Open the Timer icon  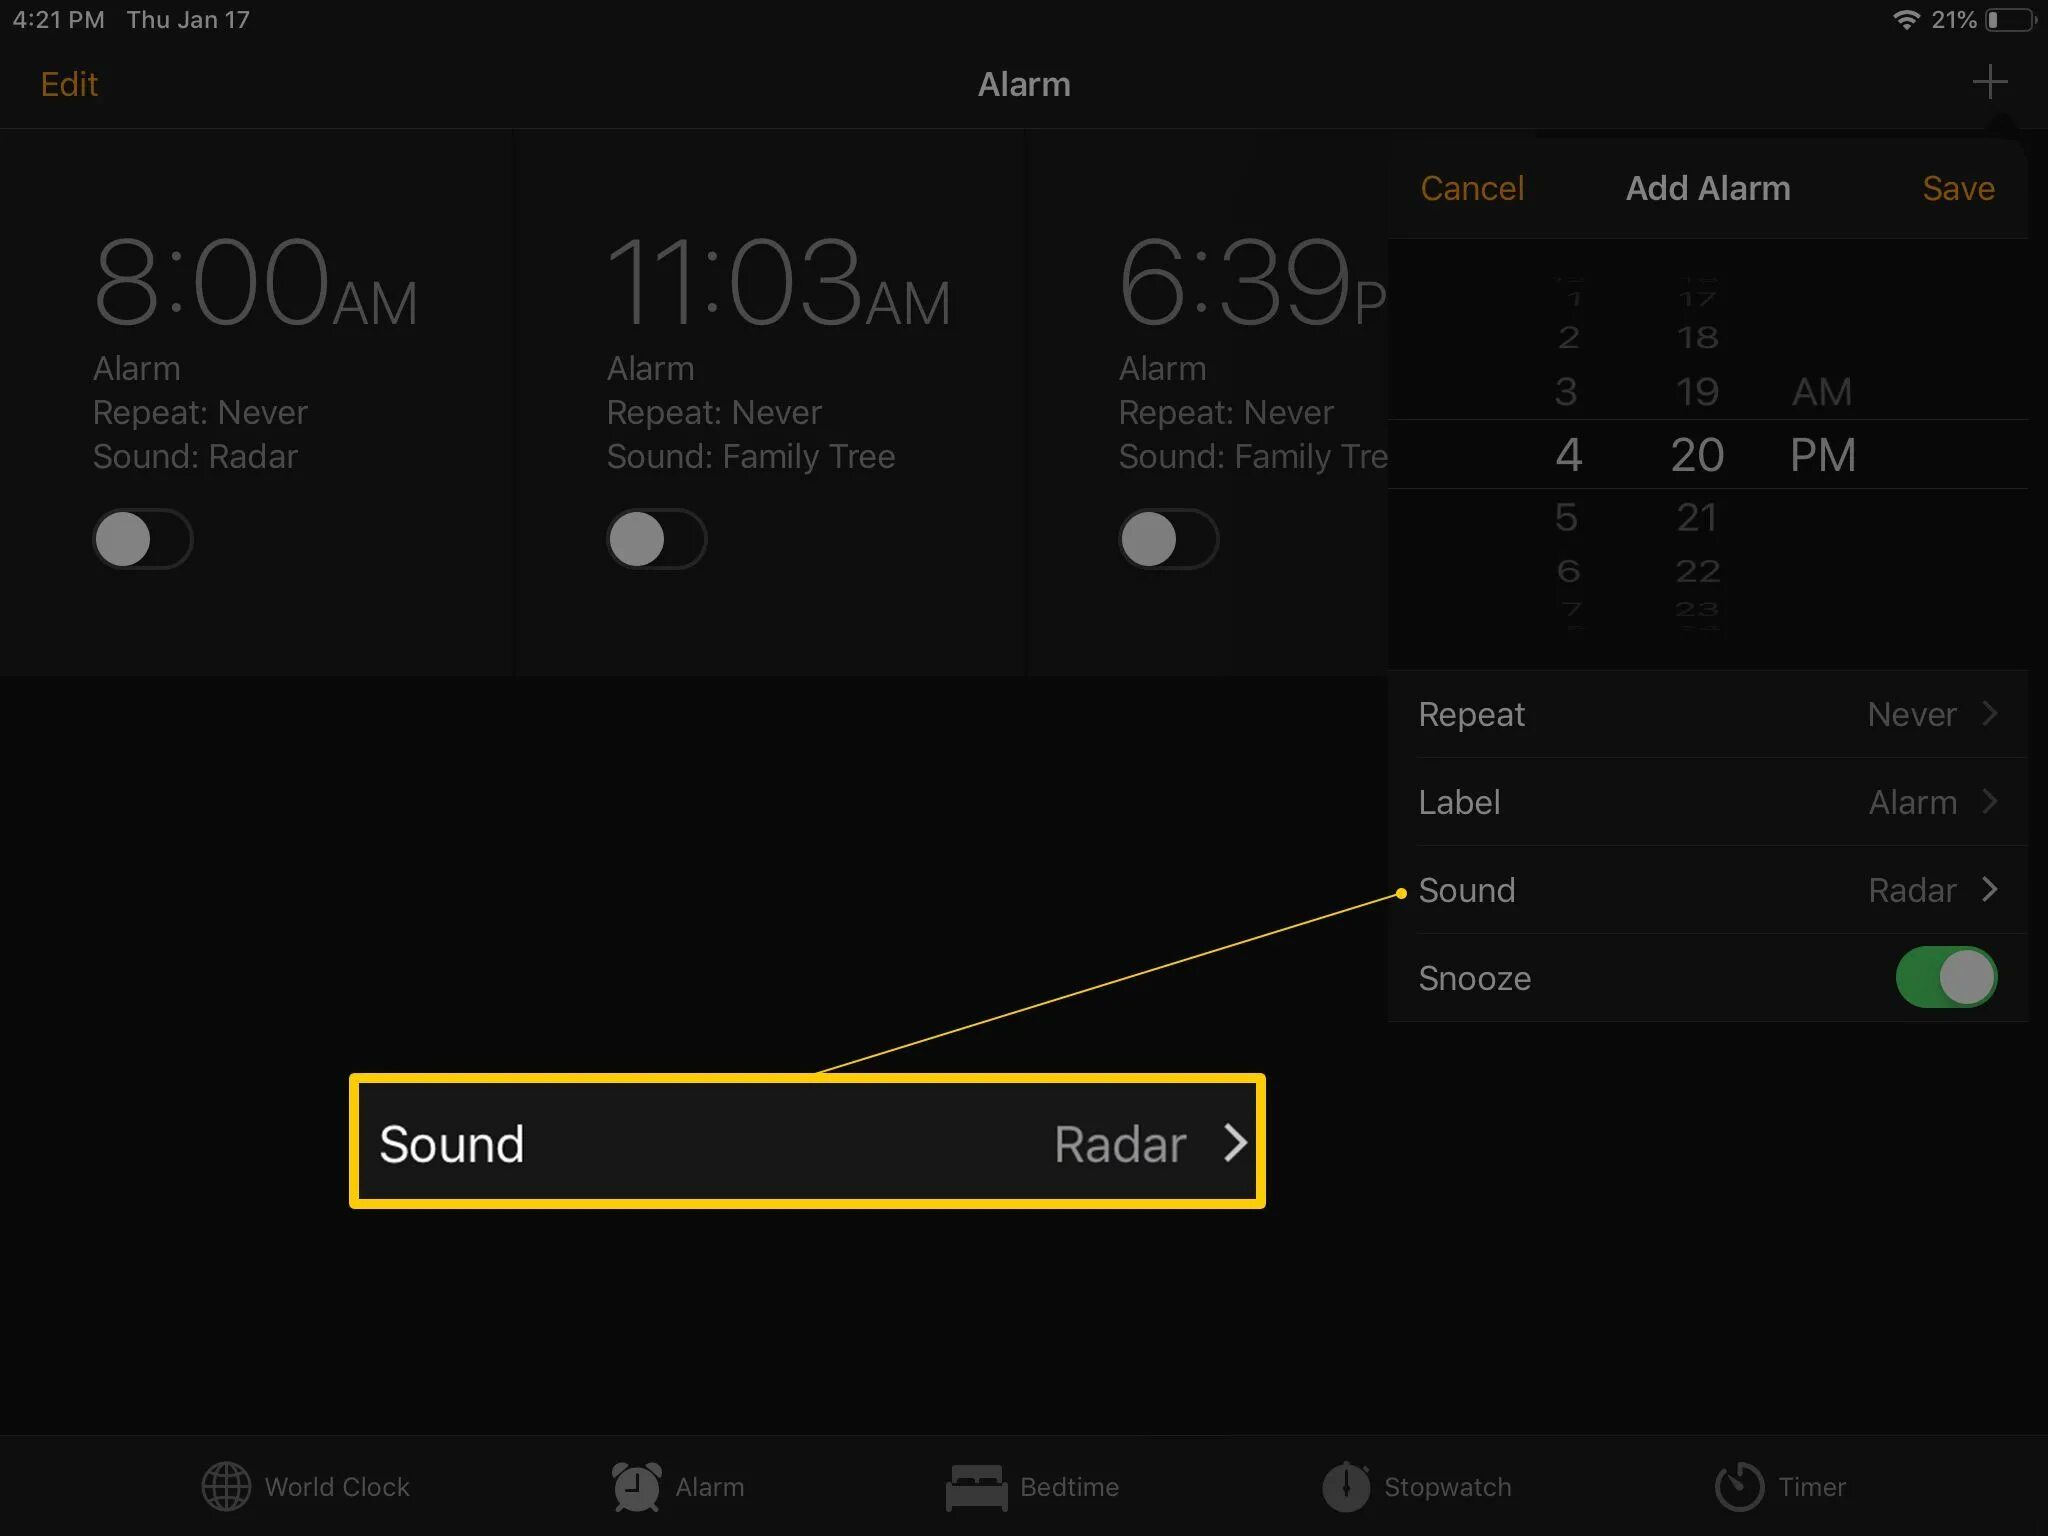coord(1739,1486)
